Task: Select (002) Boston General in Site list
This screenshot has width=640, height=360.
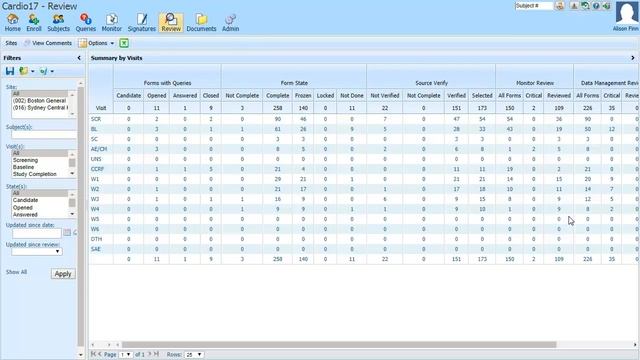Action: 40,100
